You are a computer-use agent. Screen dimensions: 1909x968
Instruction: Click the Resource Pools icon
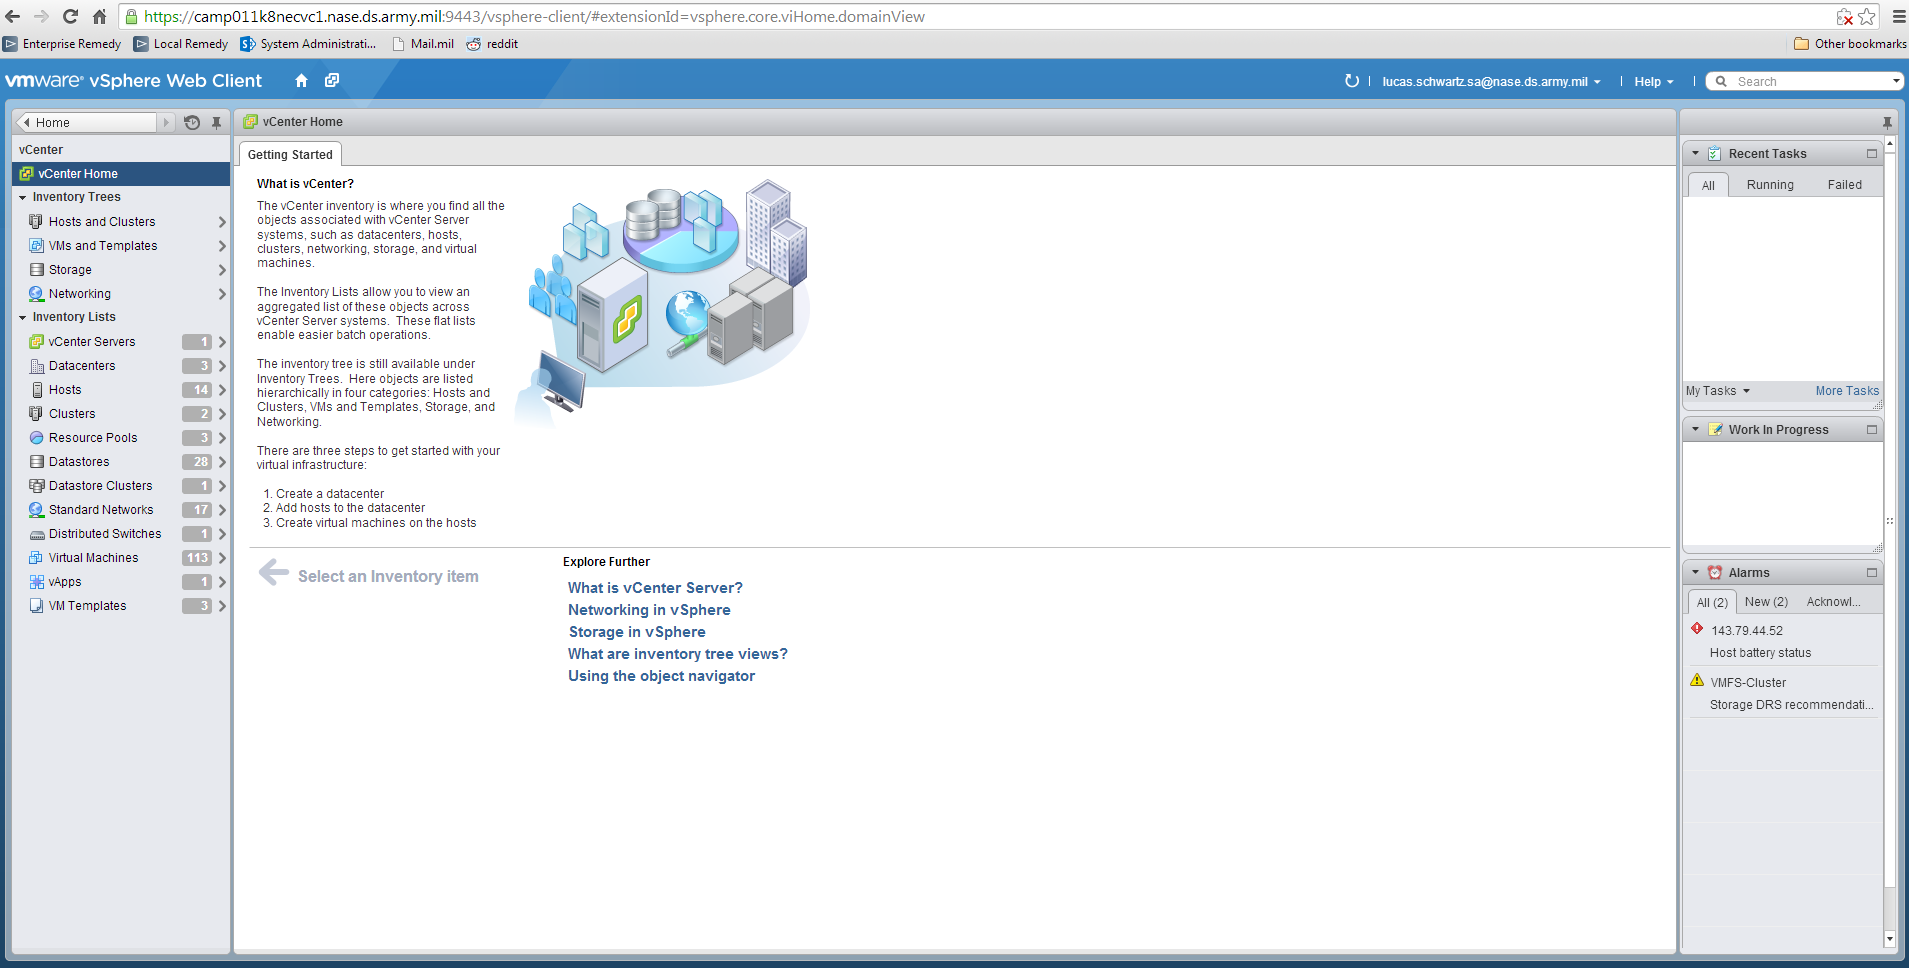coord(36,438)
